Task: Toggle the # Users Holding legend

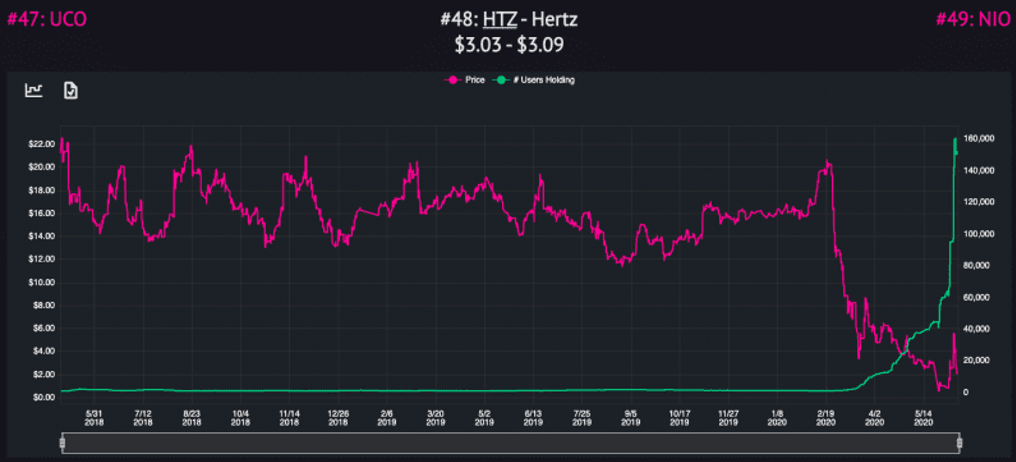Action: tap(535, 80)
